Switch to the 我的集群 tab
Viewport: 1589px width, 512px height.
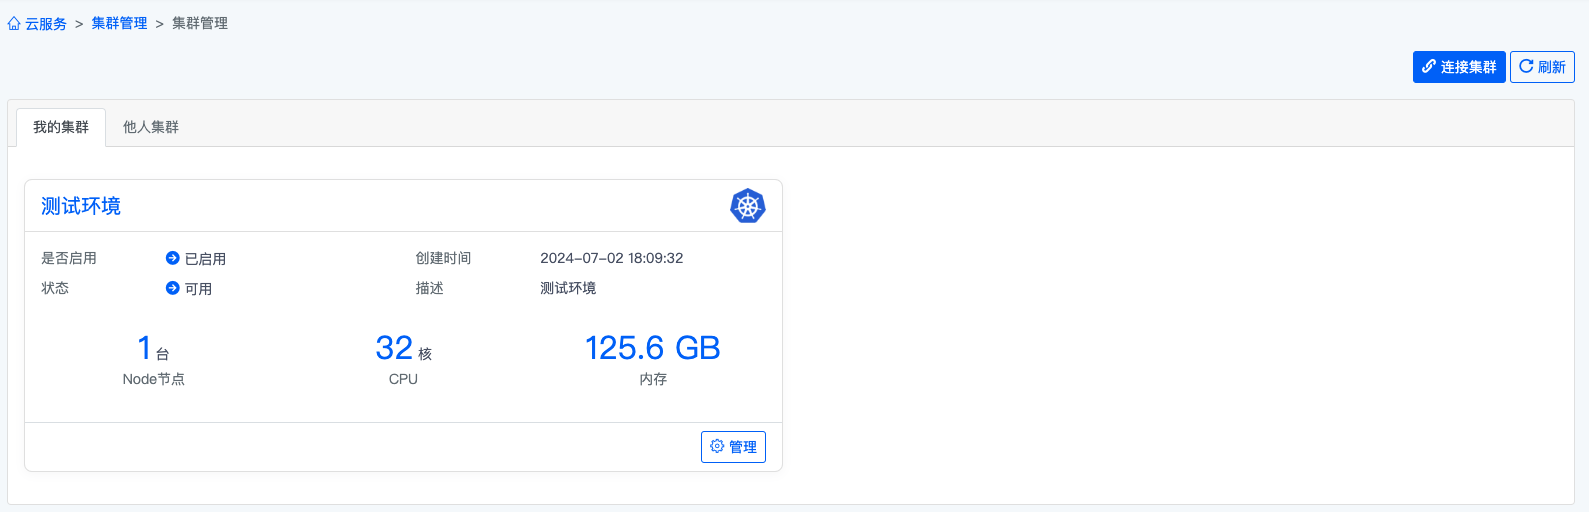pyautogui.click(x=61, y=127)
